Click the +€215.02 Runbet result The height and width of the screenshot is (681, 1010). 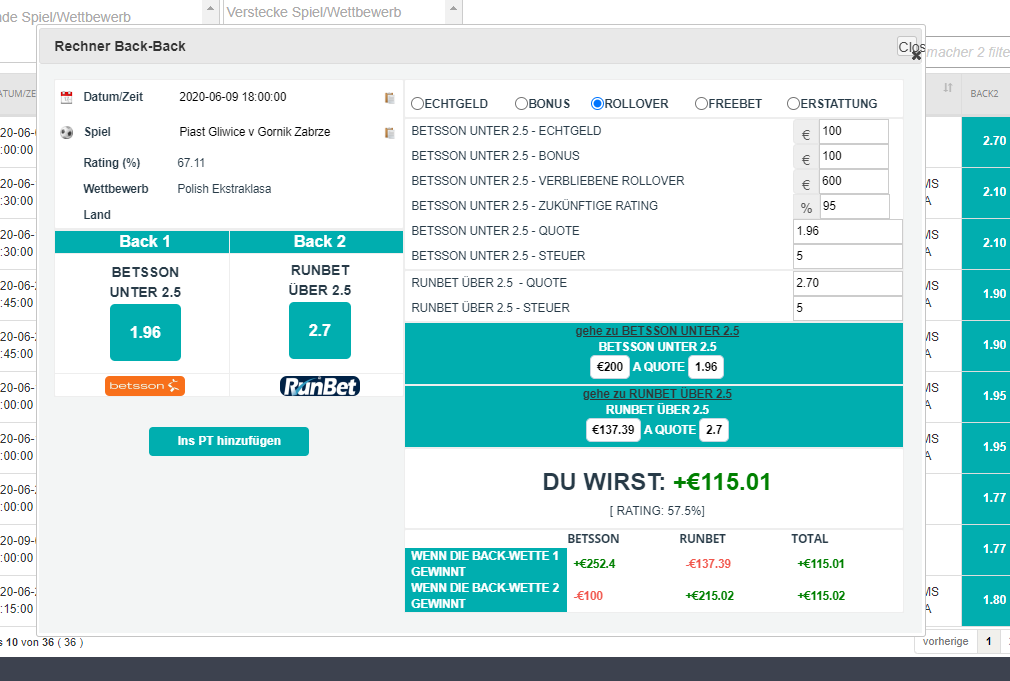tap(709, 596)
